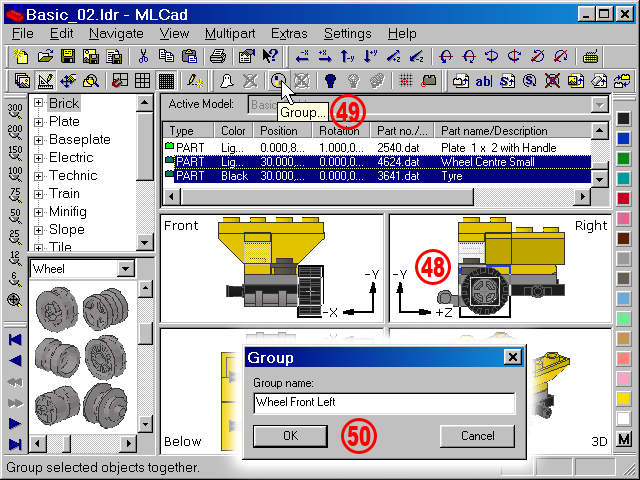Image resolution: width=640 pixels, height=480 pixels.
Task: Cut selection with scissors icon
Action: (x=143, y=56)
